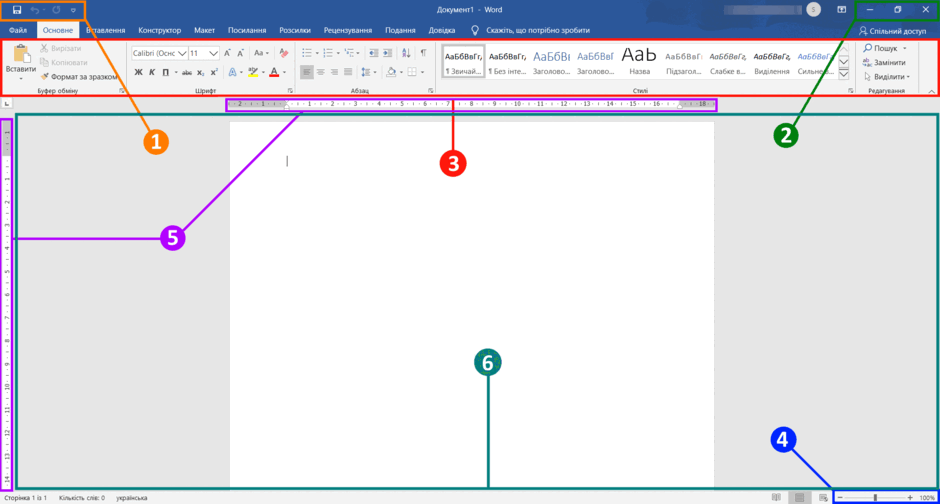This screenshot has height=504, width=940.
Task: Select the Виділення emphasis style
Action: click(x=772, y=62)
